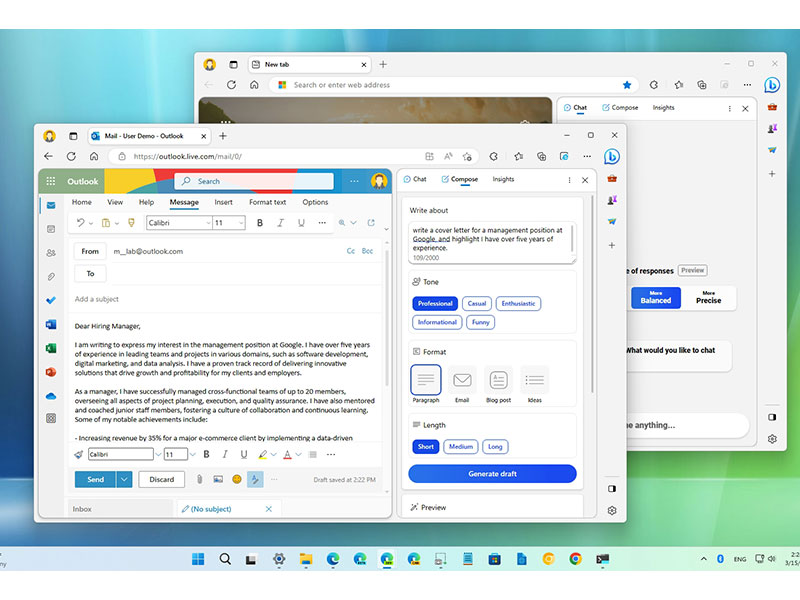Expand the Paste dropdown arrow
The height and width of the screenshot is (600, 800).
(117, 223)
